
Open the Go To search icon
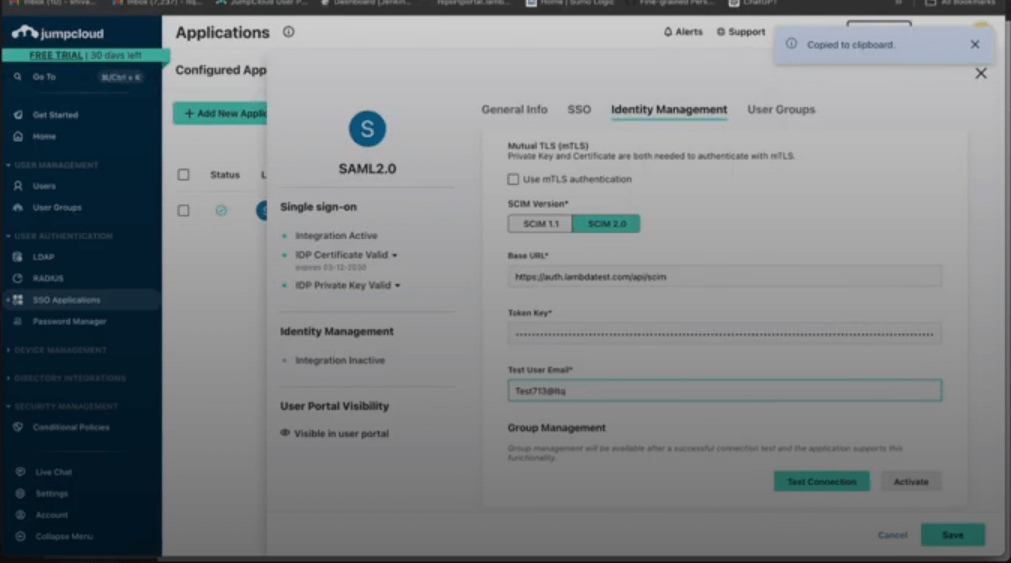tap(17, 77)
